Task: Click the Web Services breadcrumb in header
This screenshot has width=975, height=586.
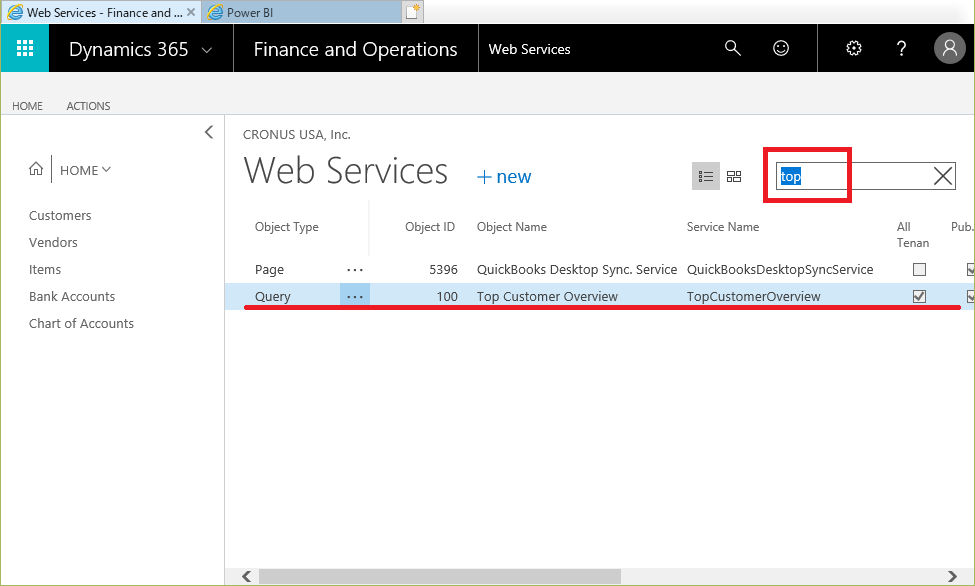Action: (530, 49)
